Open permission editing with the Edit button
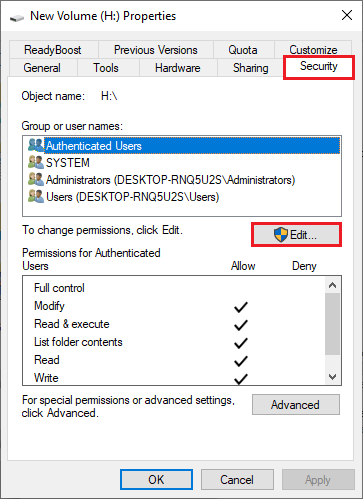Image resolution: width=363 pixels, height=499 pixels. (296, 235)
